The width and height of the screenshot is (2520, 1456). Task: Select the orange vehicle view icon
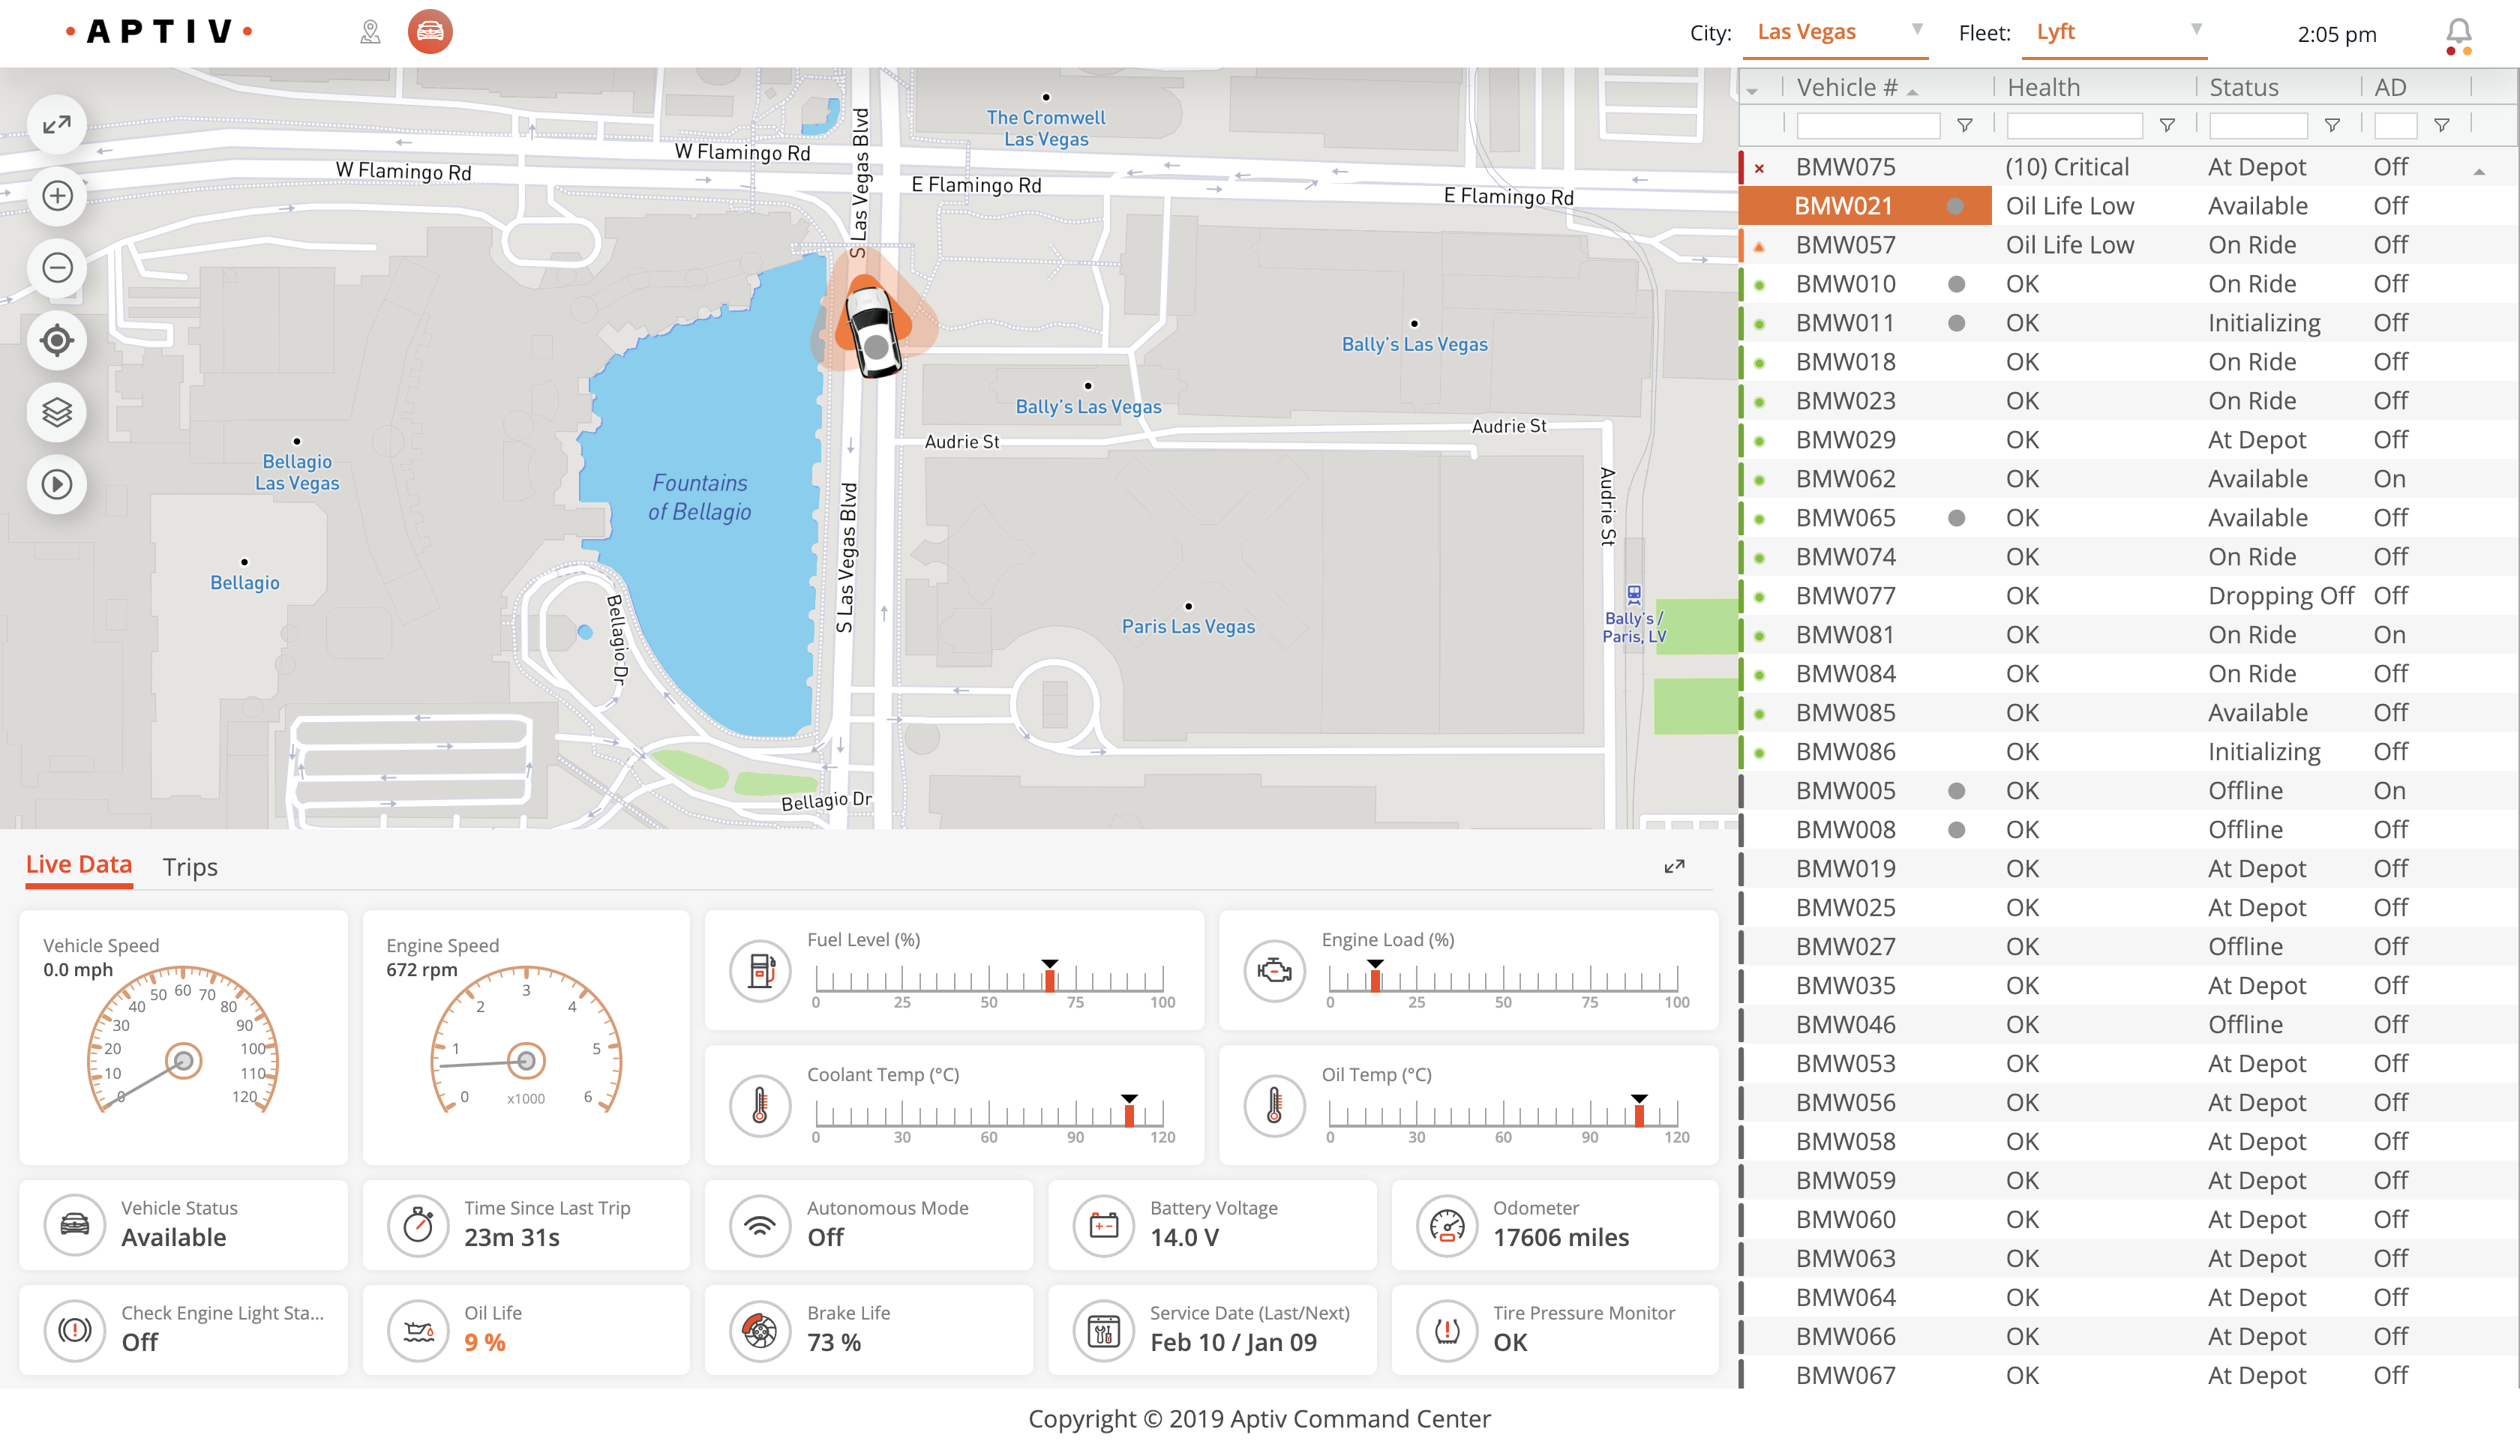click(430, 32)
